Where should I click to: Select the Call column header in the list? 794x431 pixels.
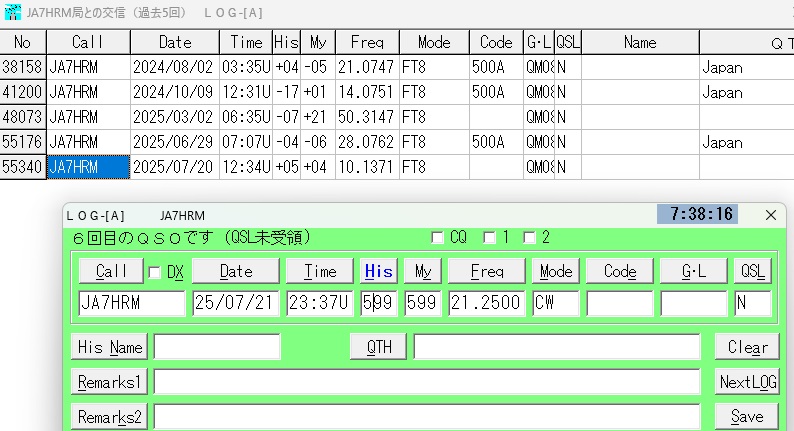pyautogui.click(x=88, y=42)
